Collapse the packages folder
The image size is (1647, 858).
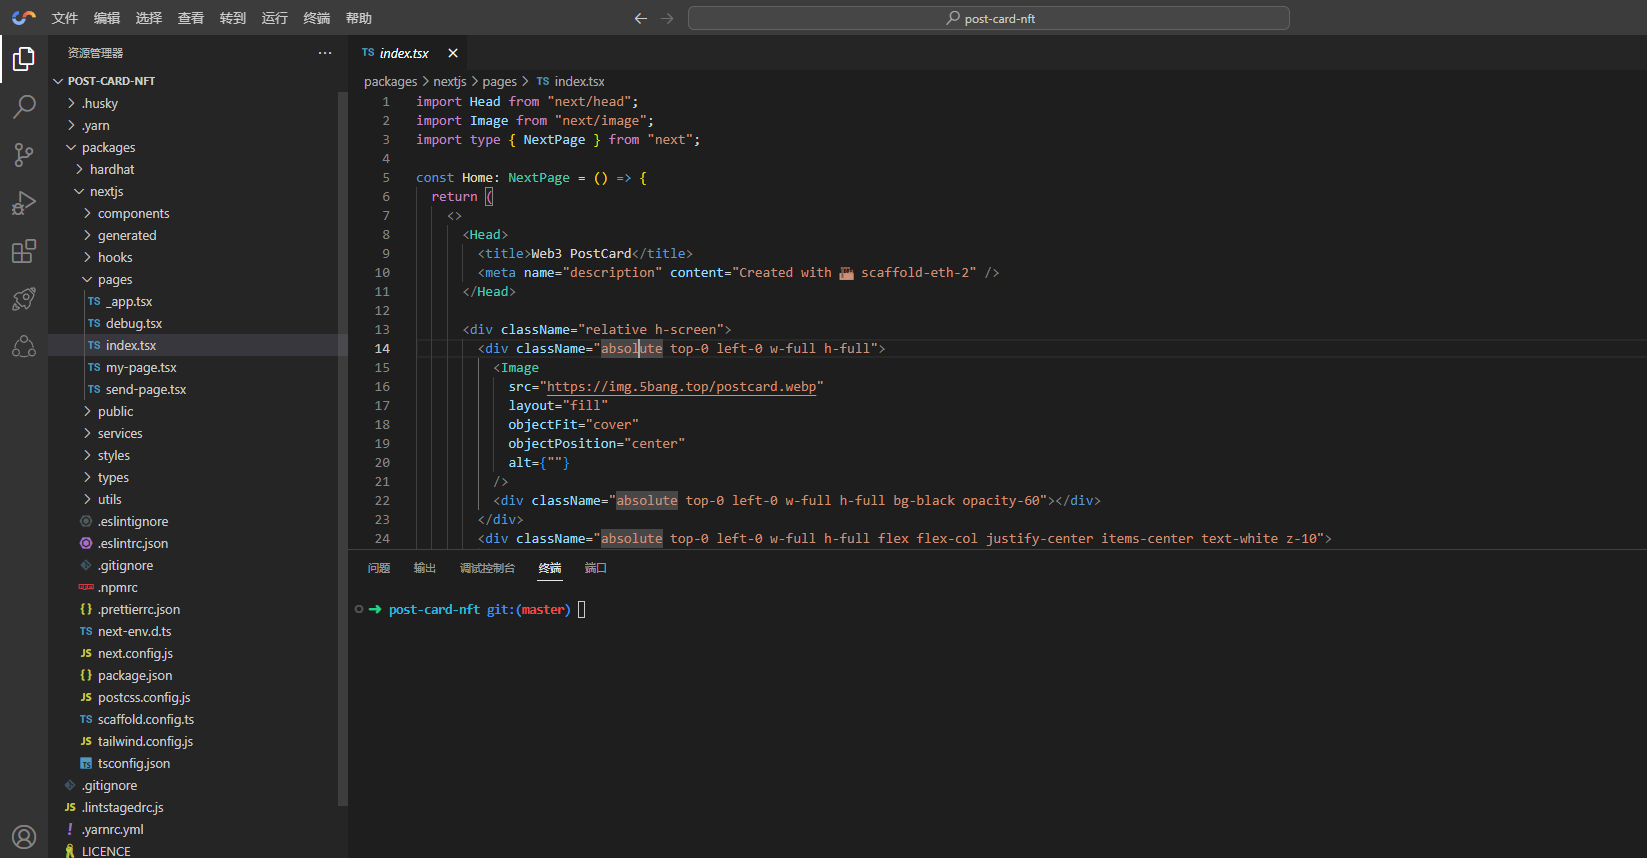[x=198, y=147]
